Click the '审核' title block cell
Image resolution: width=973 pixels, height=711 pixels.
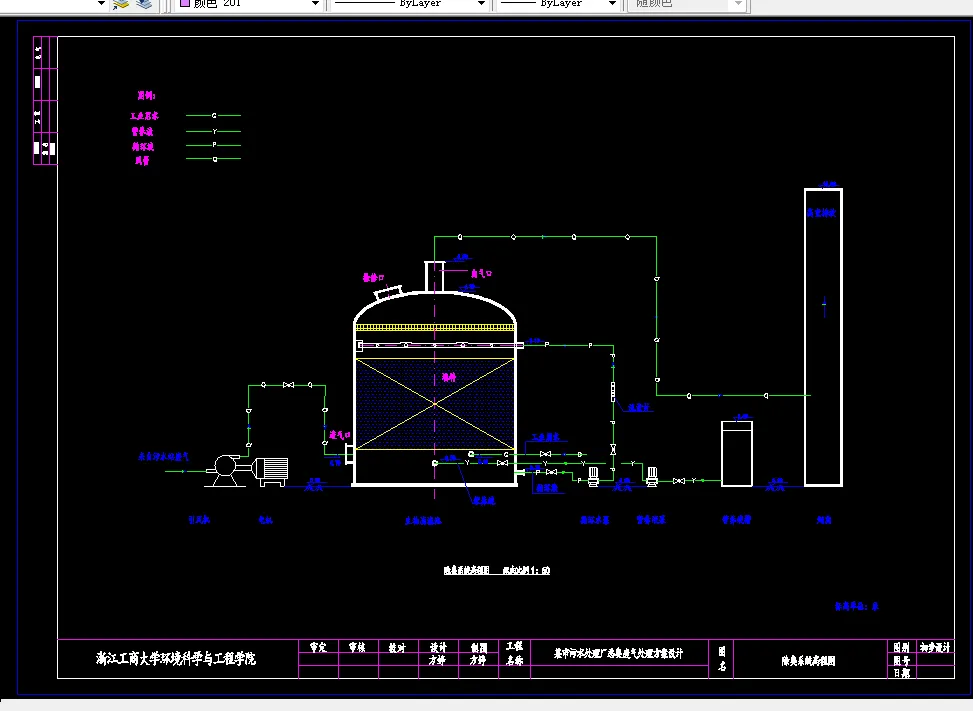(357, 648)
